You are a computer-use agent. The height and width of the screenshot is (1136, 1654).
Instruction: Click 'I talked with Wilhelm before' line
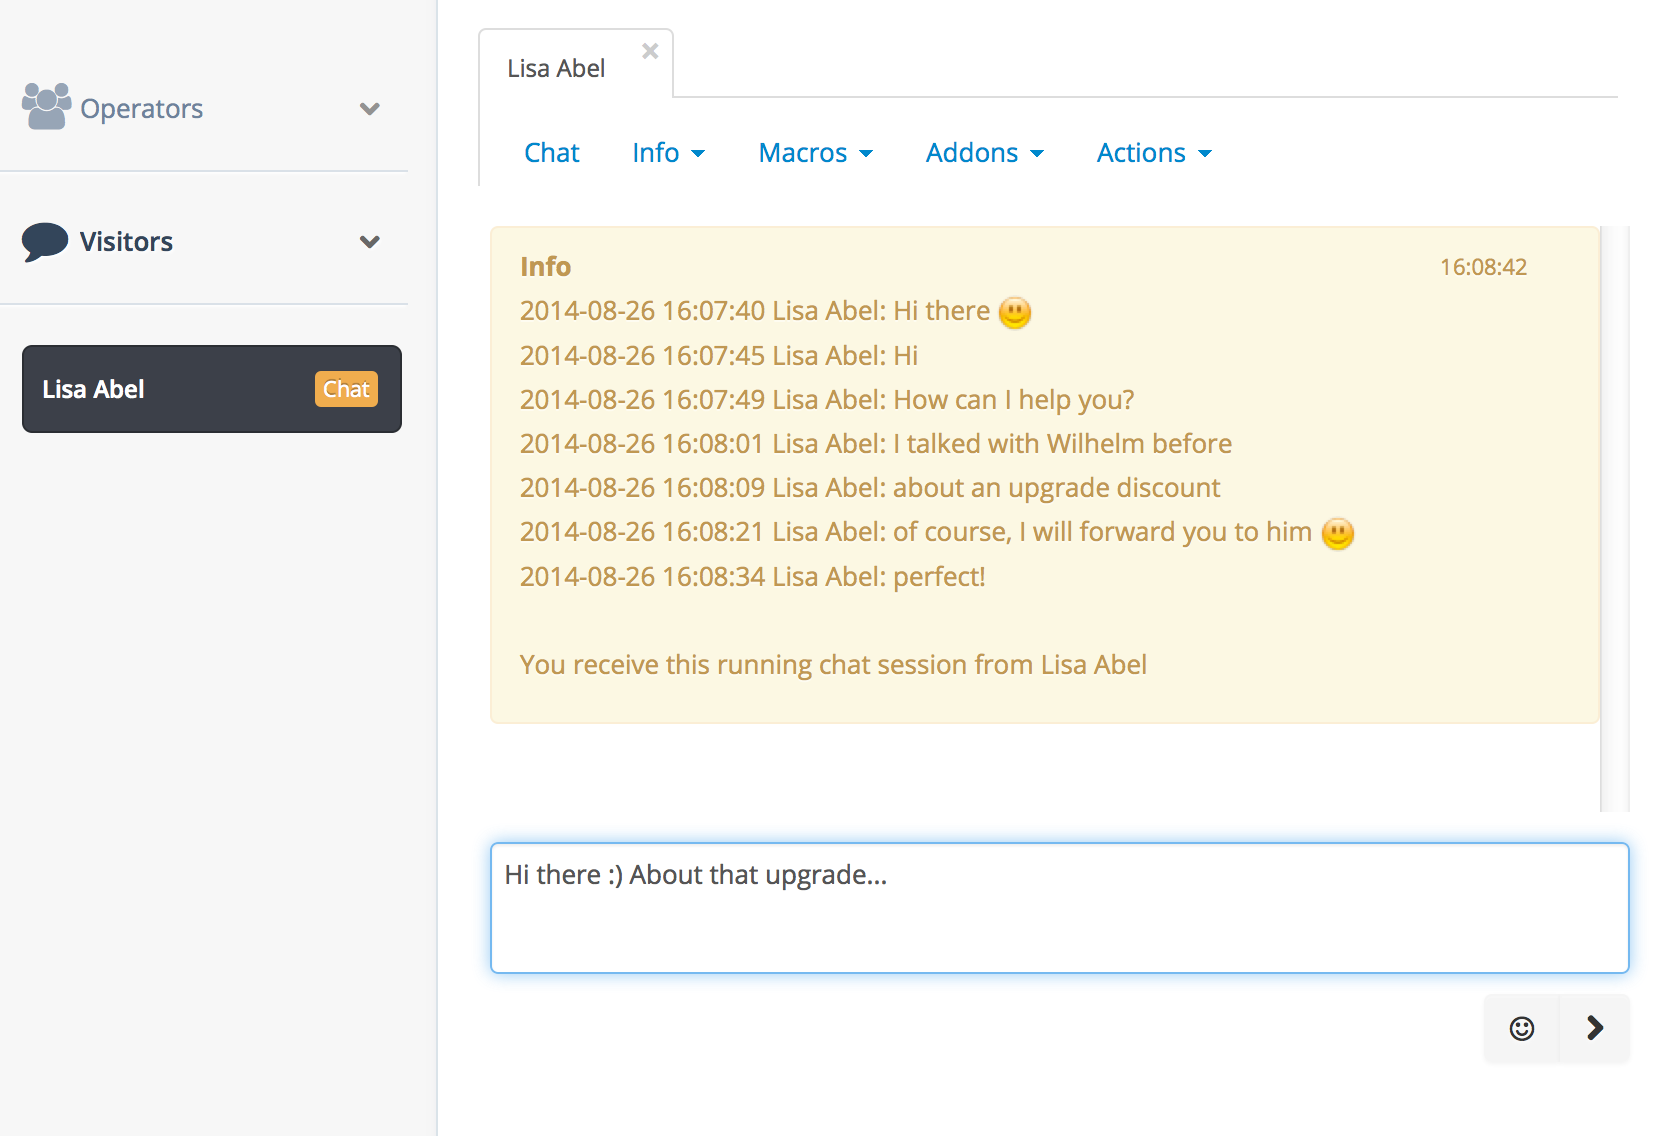[x=876, y=444]
